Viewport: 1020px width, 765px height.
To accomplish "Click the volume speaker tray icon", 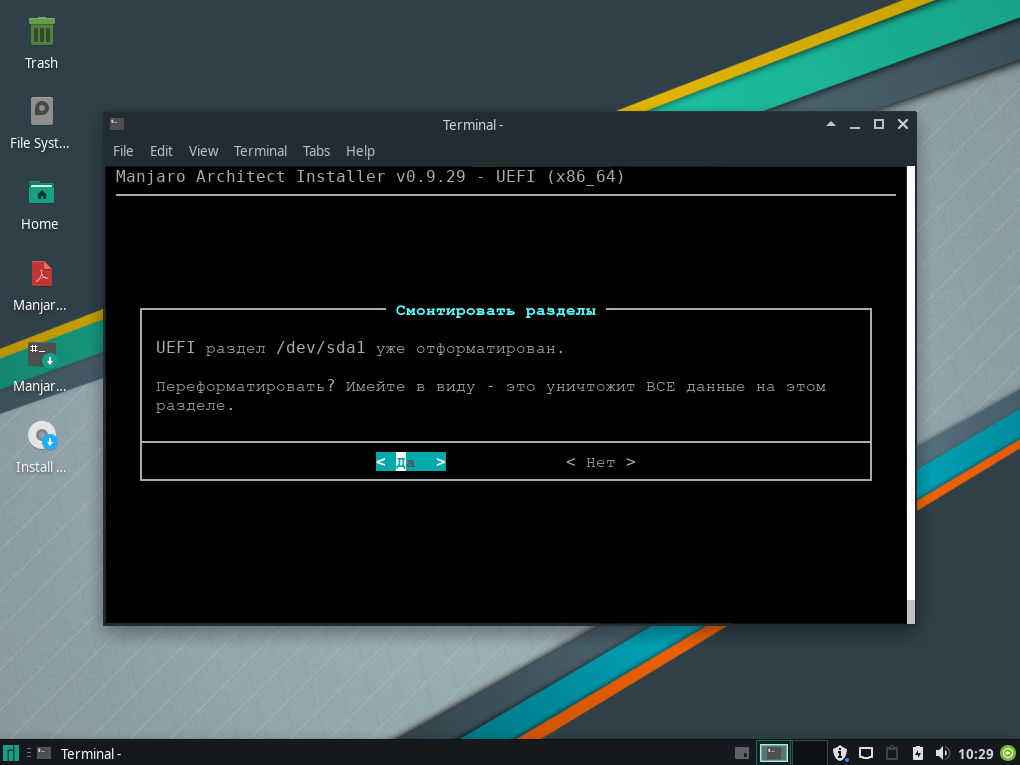I will tap(942, 753).
